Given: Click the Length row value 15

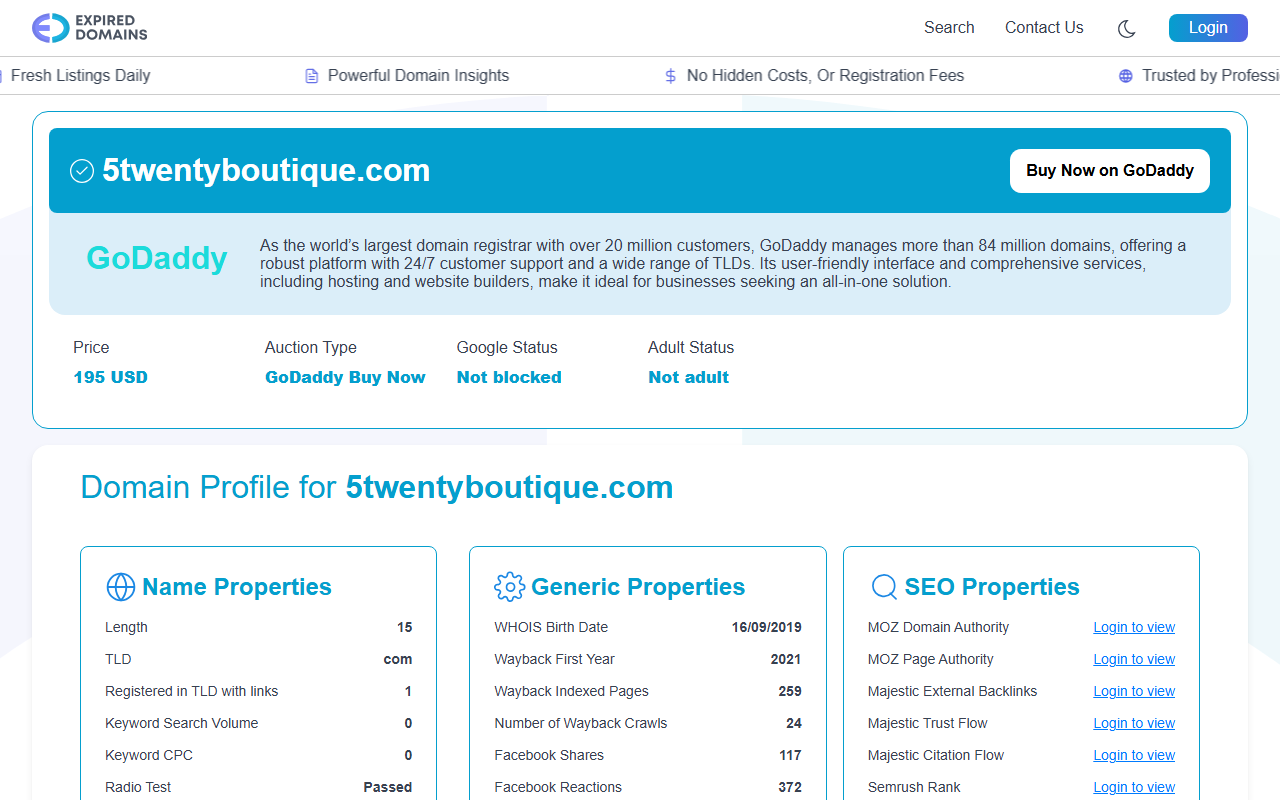Looking at the screenshot, I should click(404, 628).
